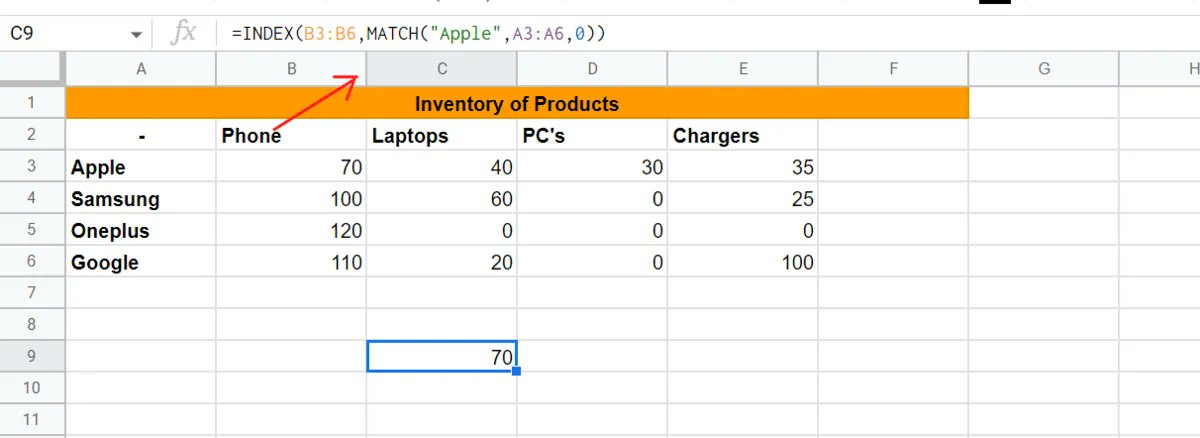Select row 1 header

[31, 103]
